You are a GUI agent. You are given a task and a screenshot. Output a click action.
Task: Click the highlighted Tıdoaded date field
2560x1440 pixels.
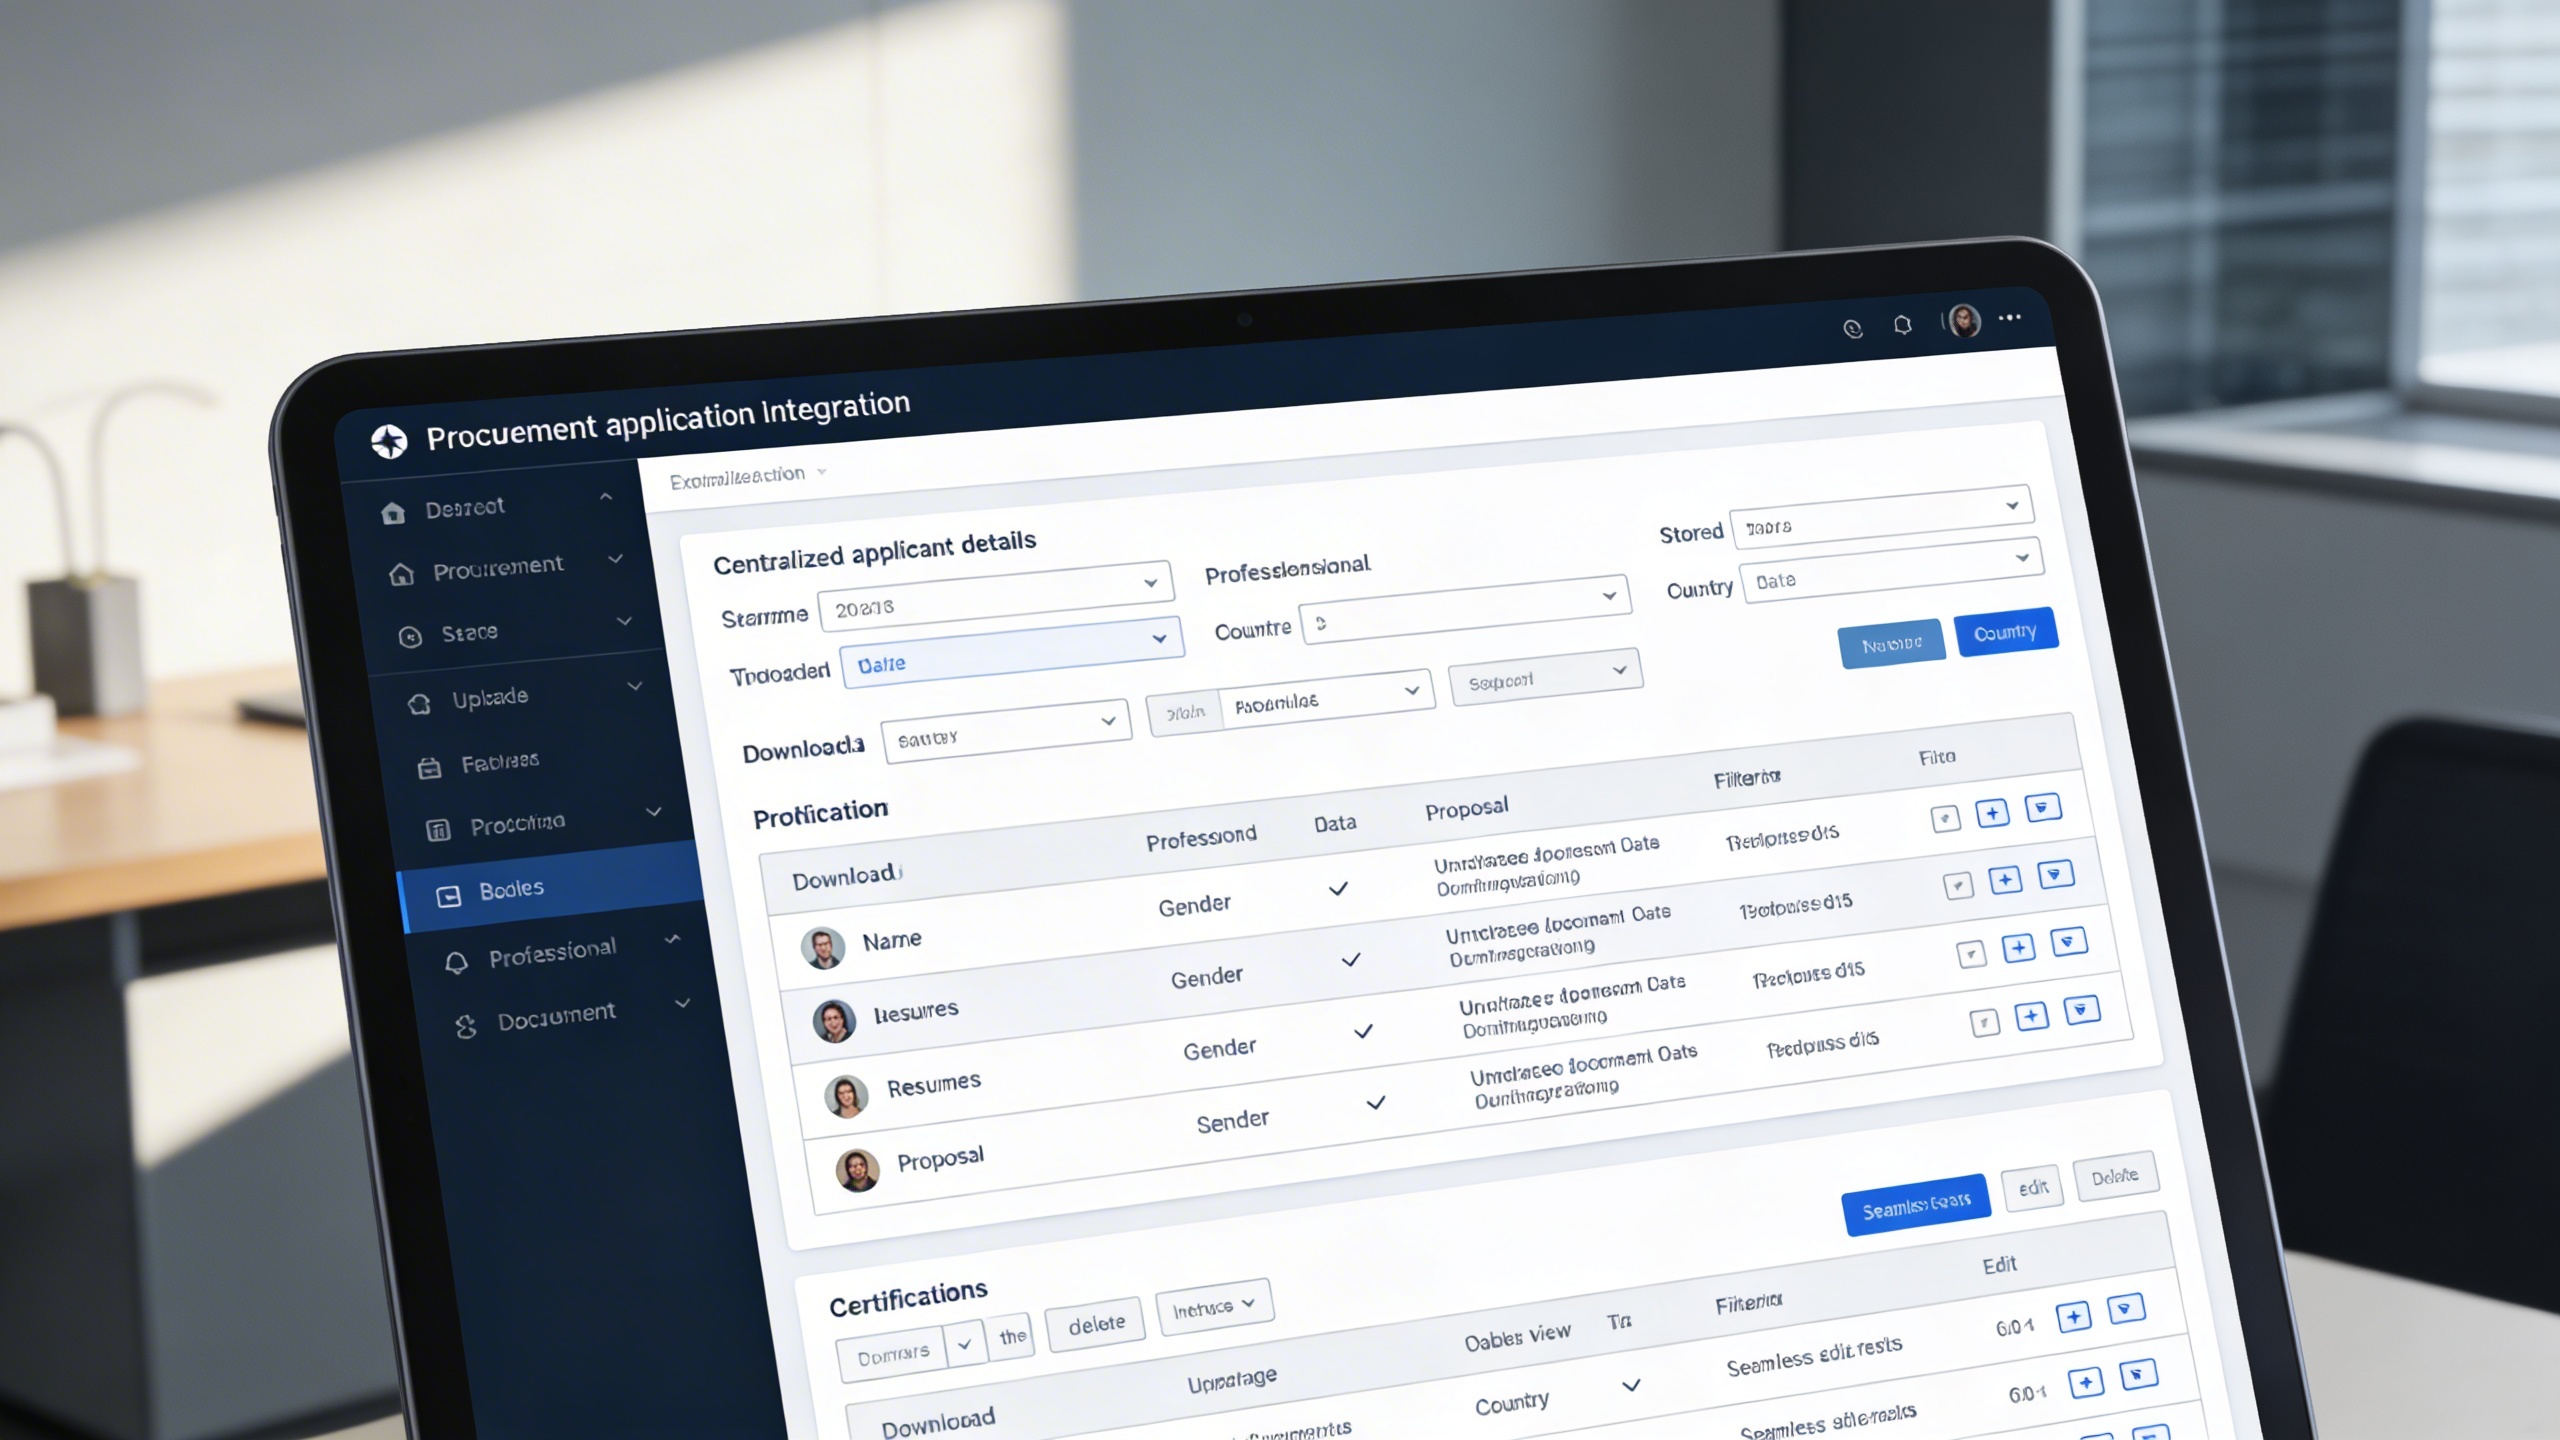click(1012, 652)
